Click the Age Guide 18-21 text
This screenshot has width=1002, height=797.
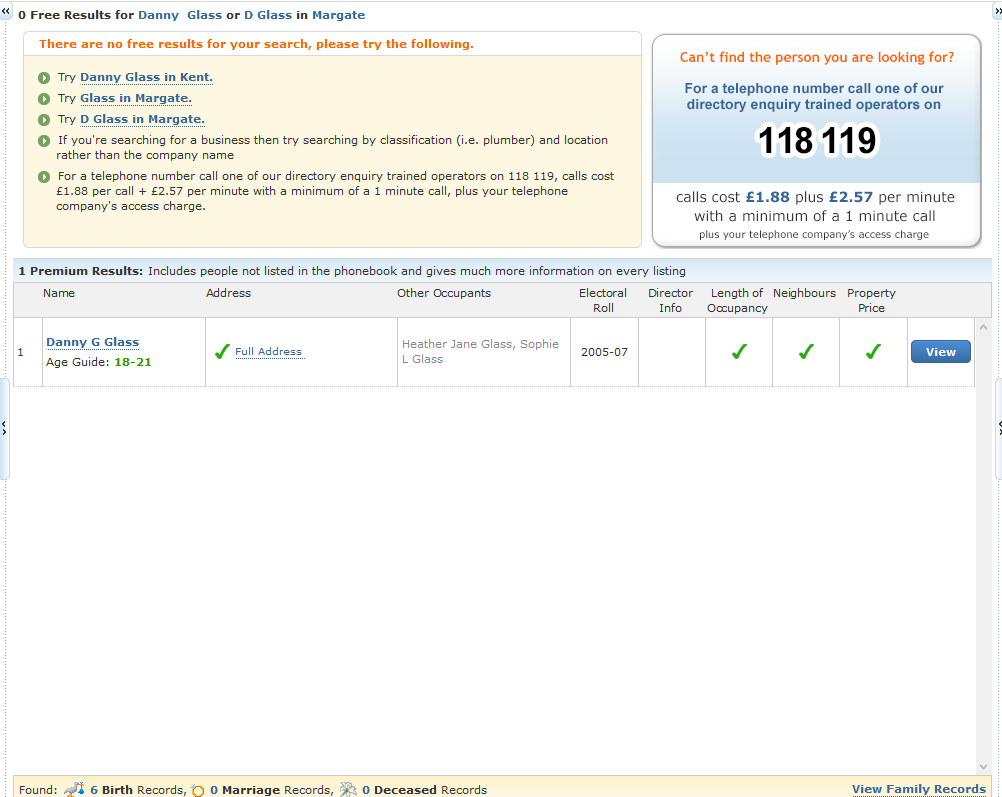click(98, 362)
